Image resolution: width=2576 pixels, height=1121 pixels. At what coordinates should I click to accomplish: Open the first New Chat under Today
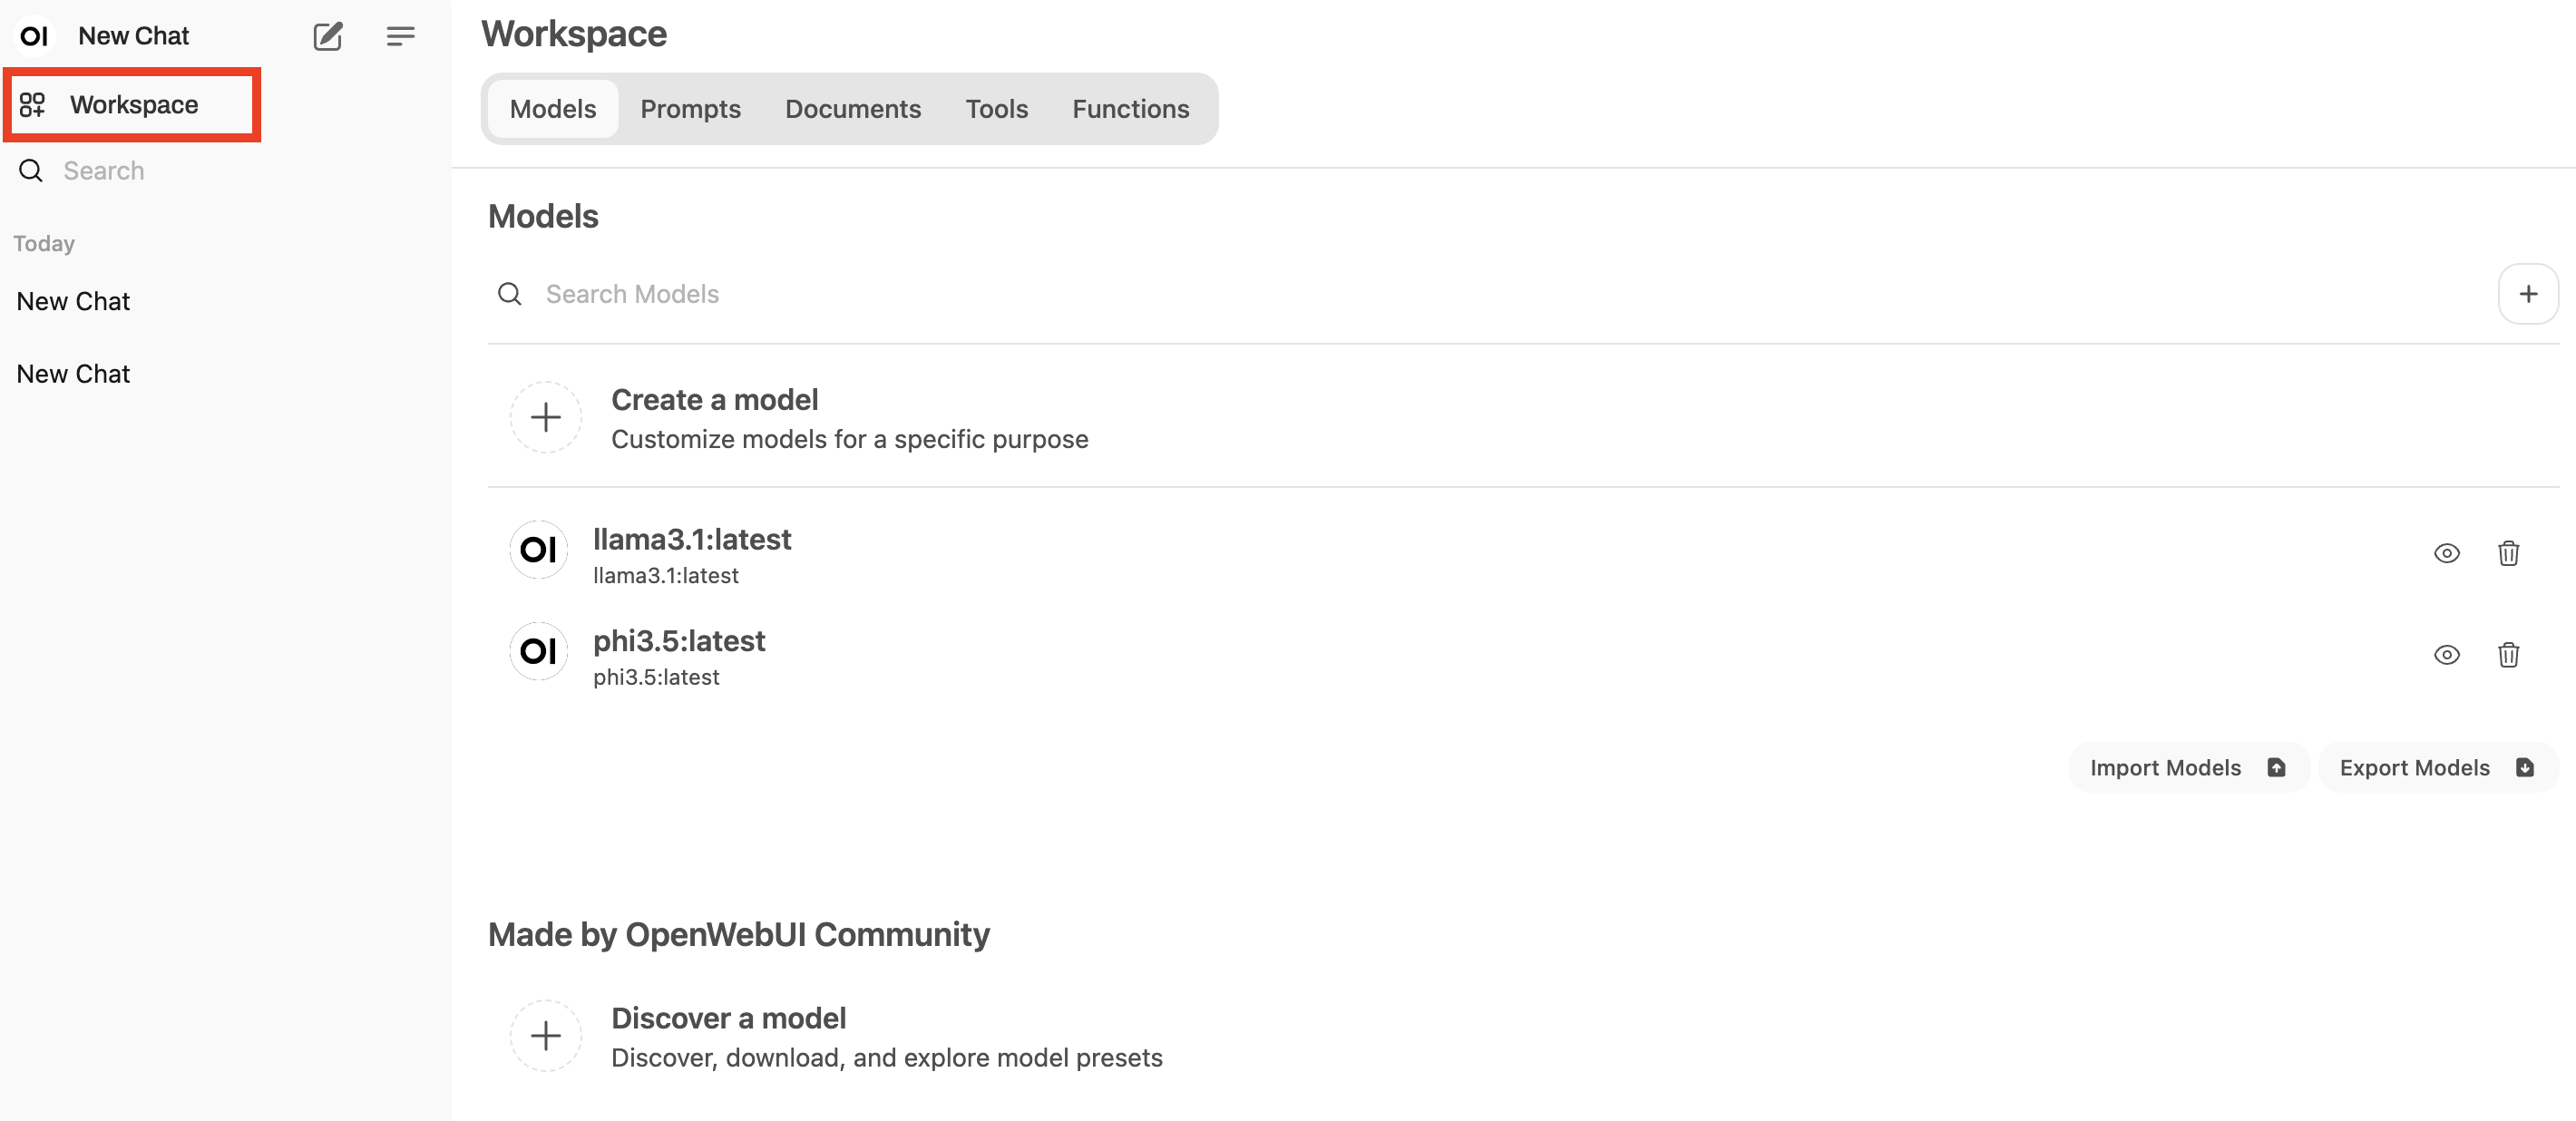tap(73, 301)
